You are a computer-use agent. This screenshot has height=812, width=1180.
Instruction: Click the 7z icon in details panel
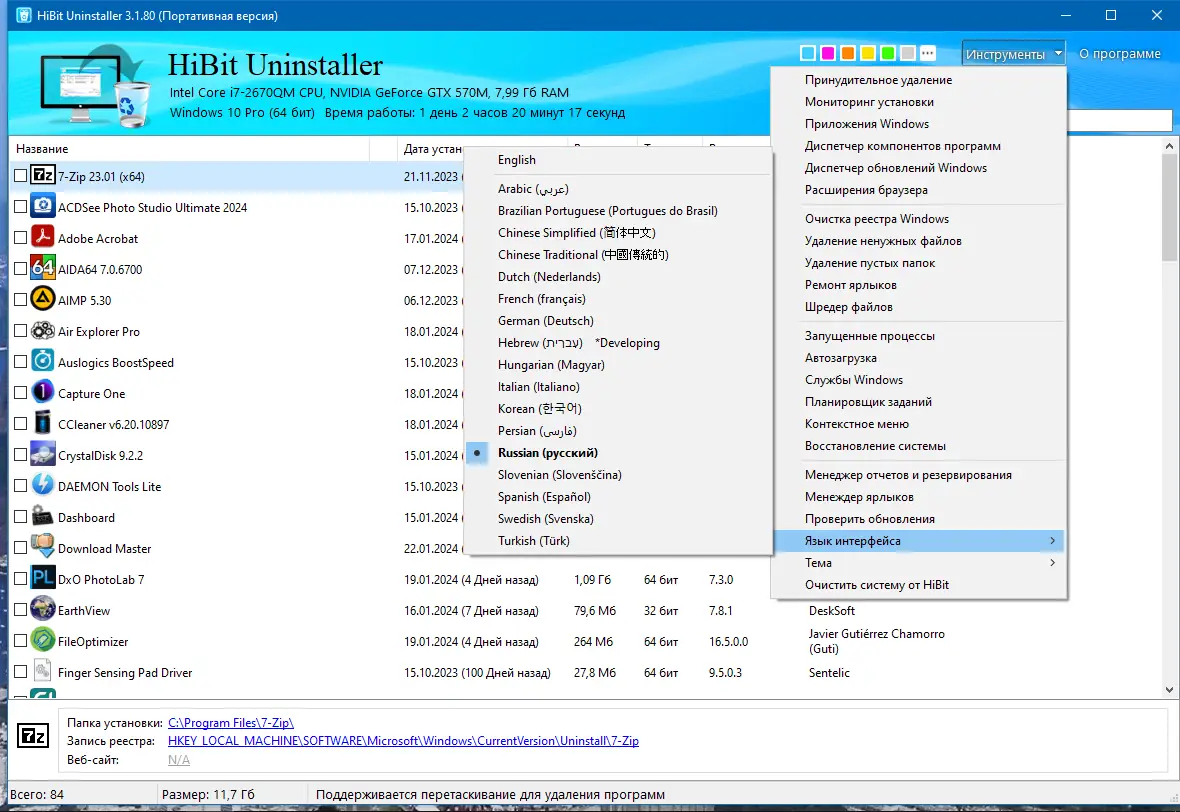tap(33, 736)
